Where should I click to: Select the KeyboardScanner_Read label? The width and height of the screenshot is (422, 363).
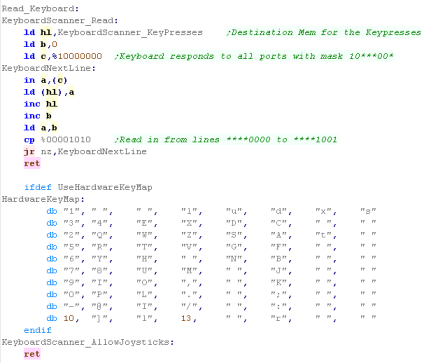(x=60, y=20)
